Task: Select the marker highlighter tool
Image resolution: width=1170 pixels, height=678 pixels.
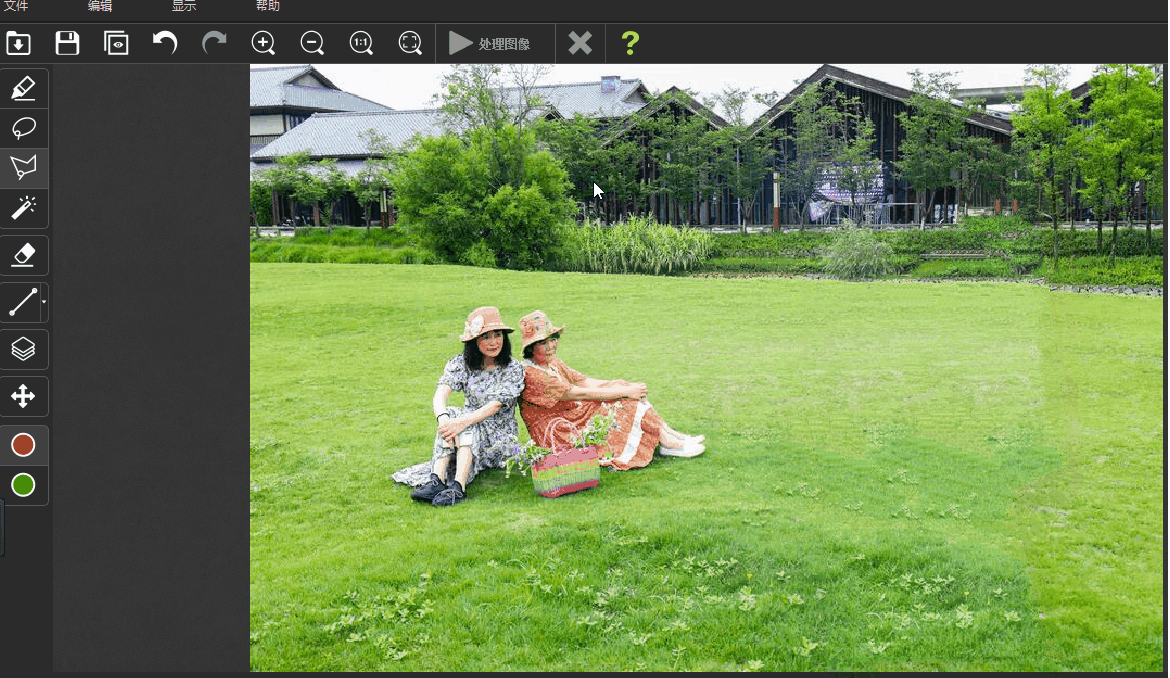Action: [x=24, y=88]
